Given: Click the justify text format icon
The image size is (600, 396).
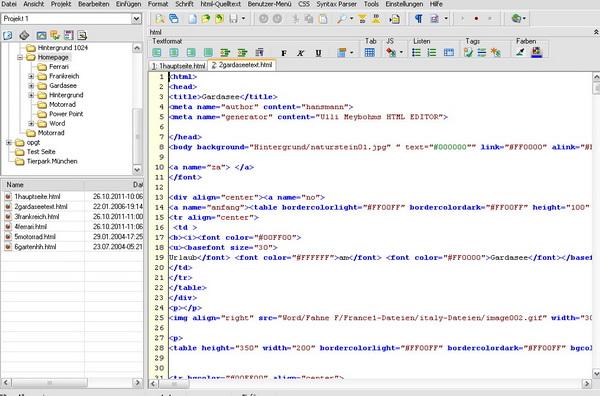Looking at the screenshot, I should (x=208, y=52).
